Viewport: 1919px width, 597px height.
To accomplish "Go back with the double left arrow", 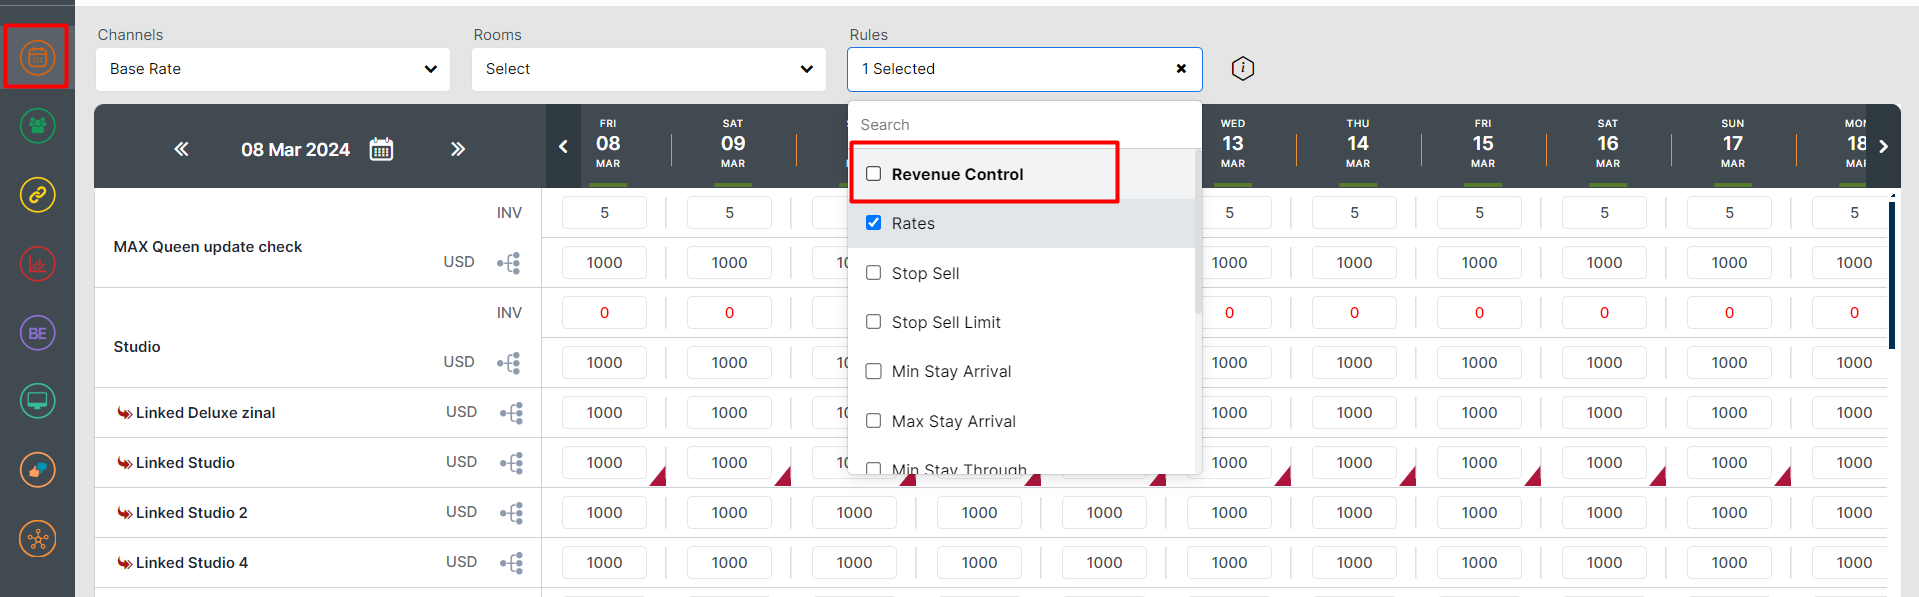I will [181, 149].
